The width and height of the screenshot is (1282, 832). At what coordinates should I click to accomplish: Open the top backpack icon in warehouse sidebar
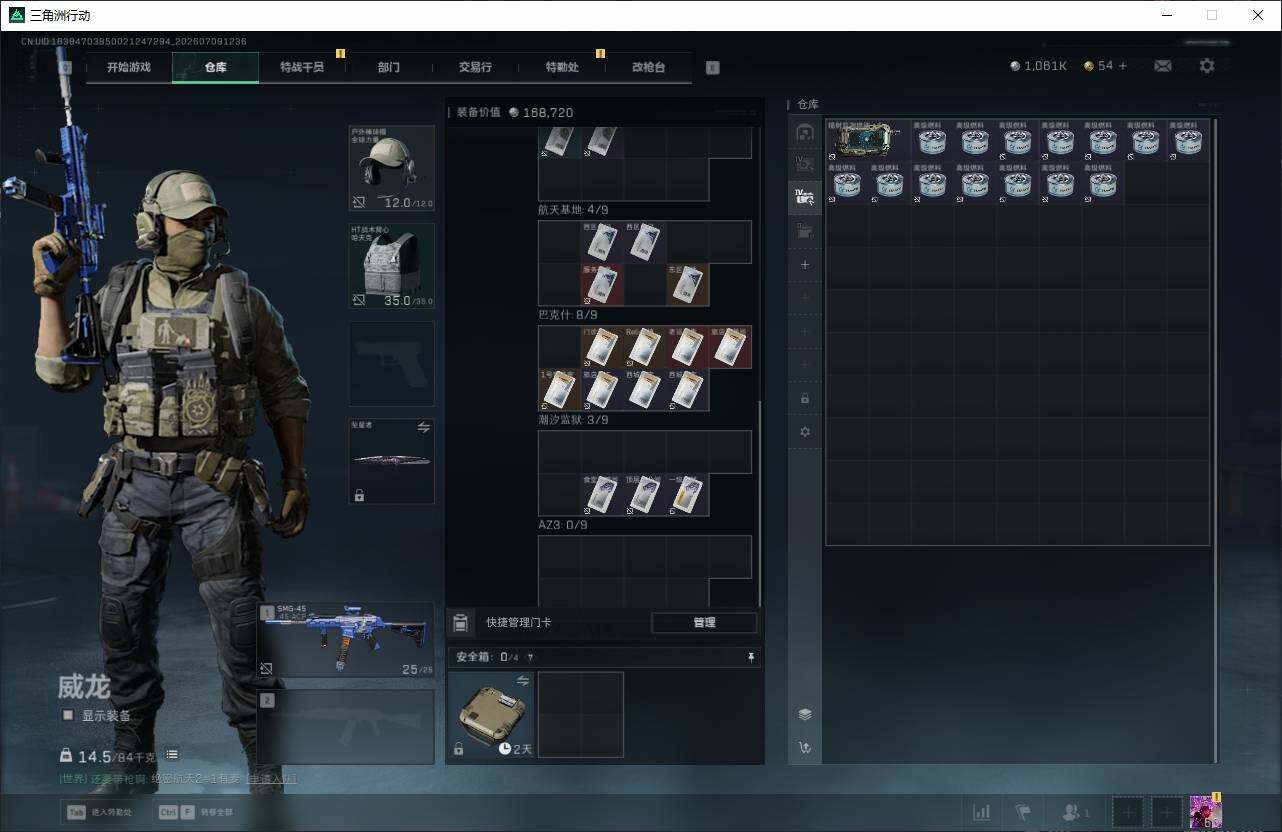(x=805, y=132)
